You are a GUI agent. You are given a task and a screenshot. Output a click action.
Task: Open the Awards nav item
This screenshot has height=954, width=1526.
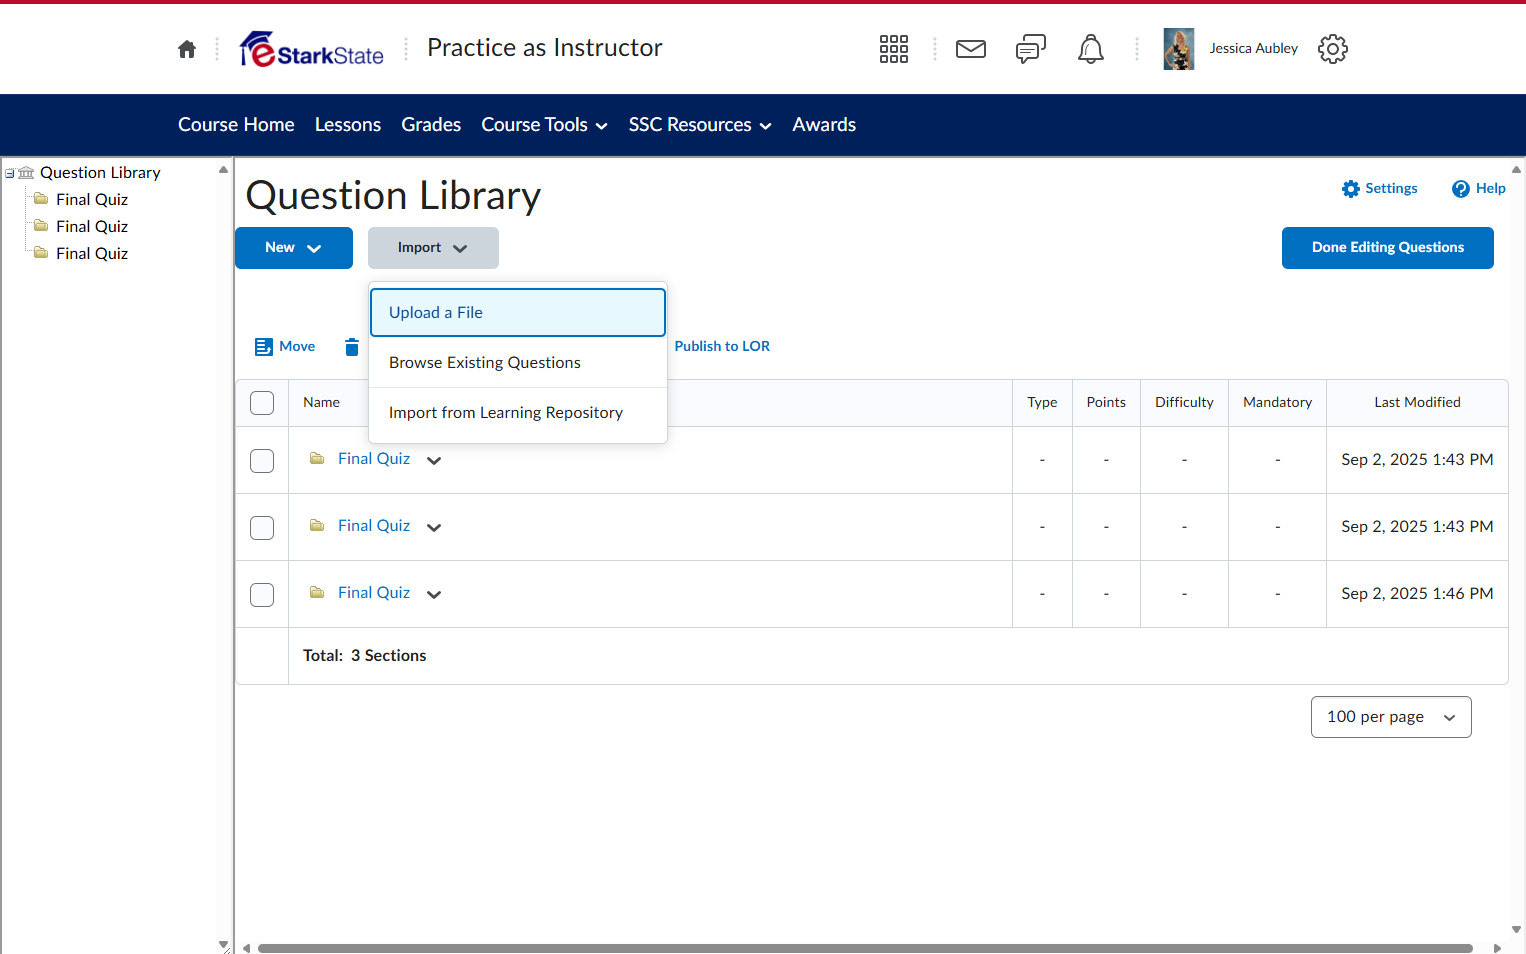tap(824, 125)
